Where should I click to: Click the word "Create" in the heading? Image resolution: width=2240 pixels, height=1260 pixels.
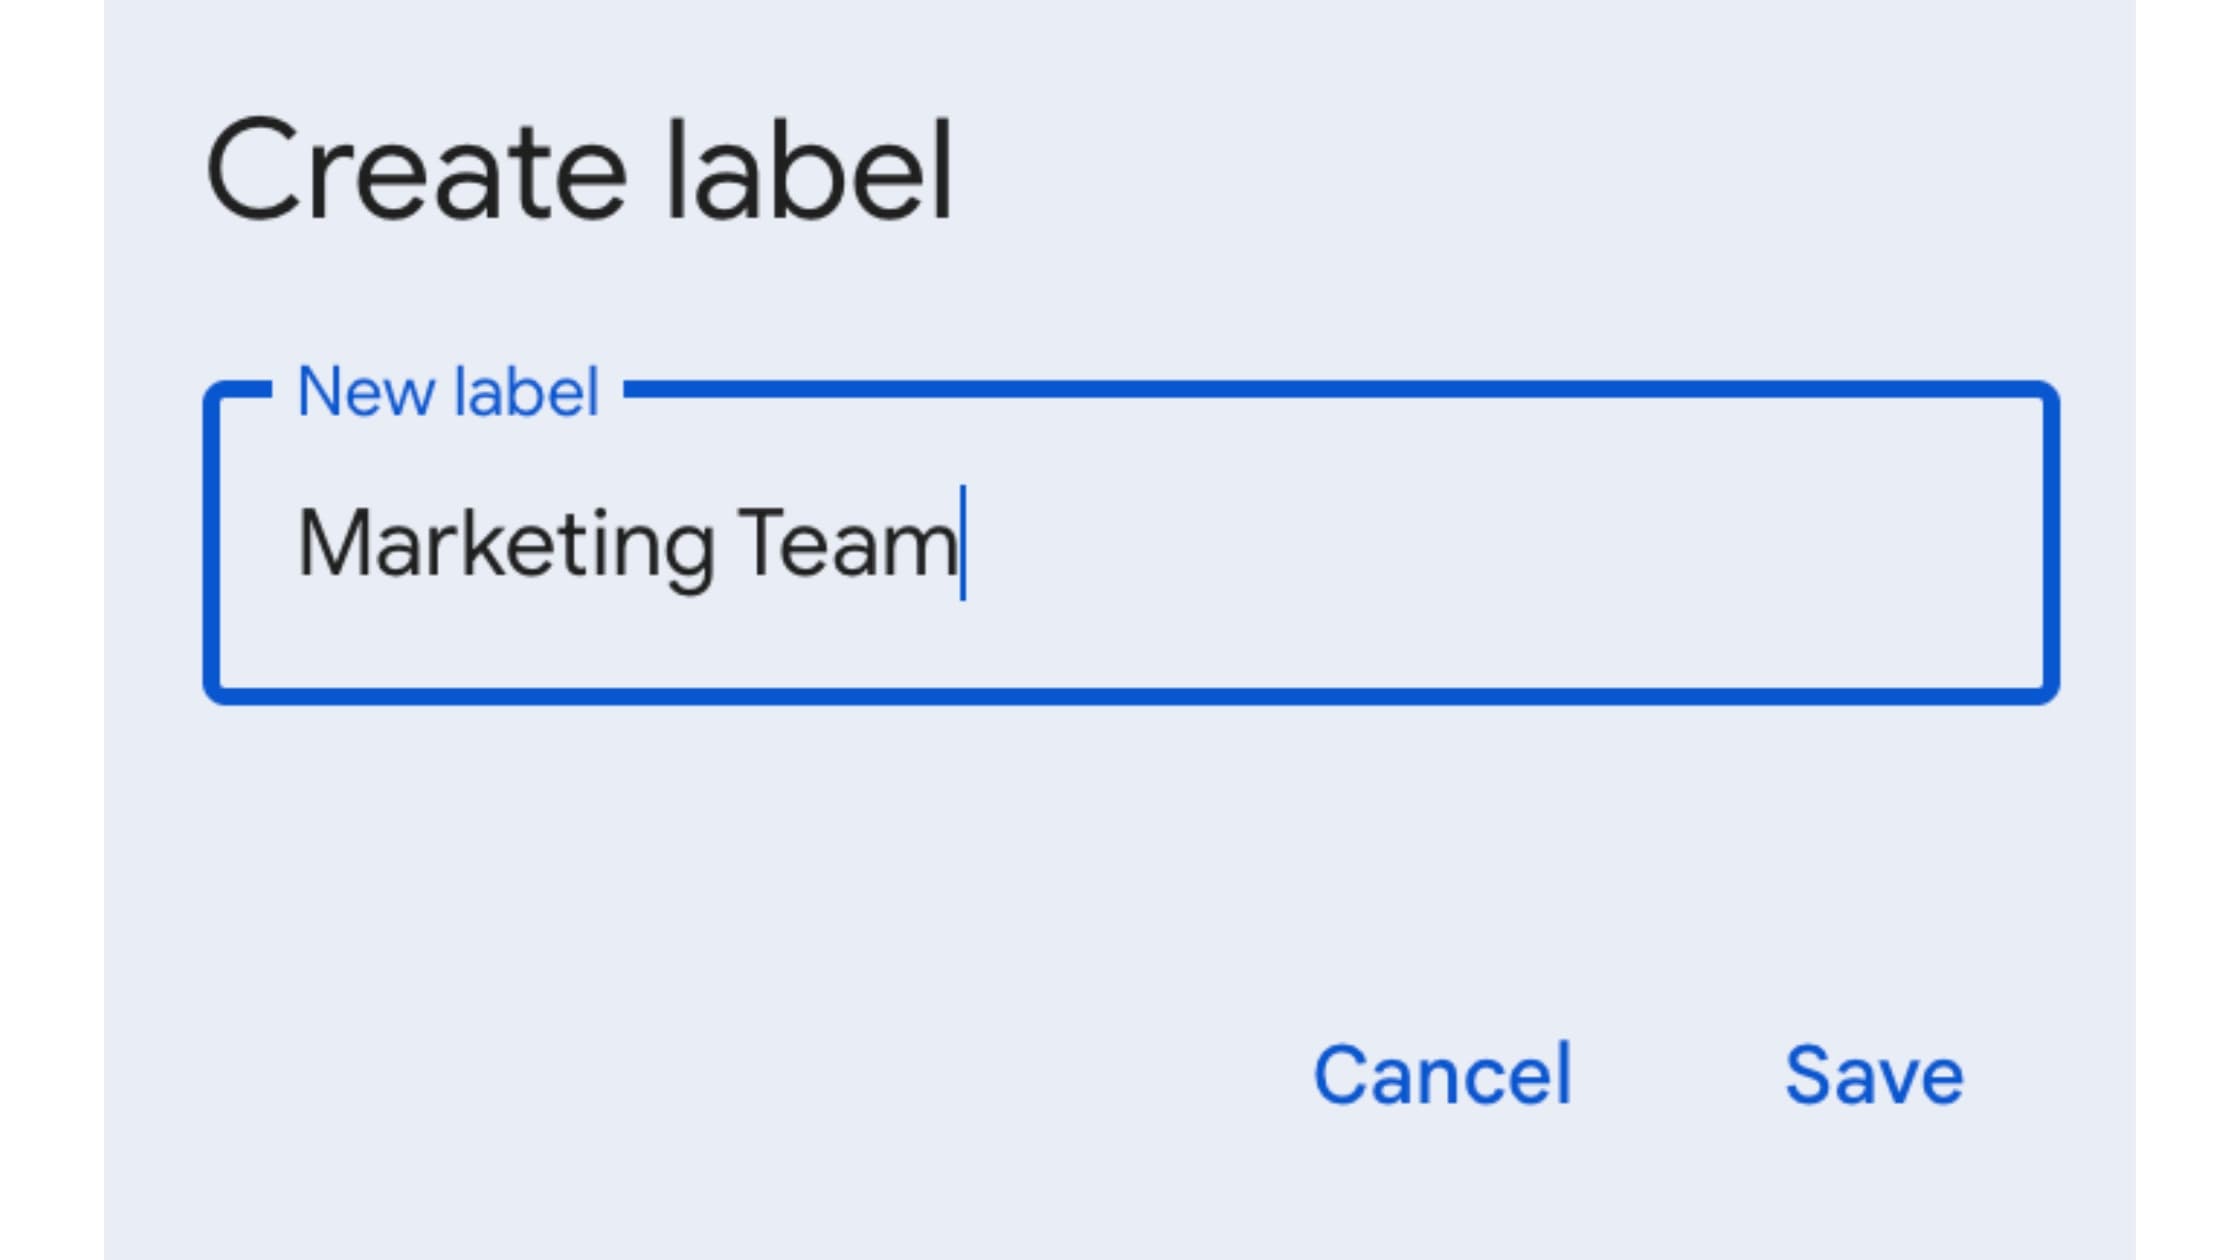(x=416, y=170)
